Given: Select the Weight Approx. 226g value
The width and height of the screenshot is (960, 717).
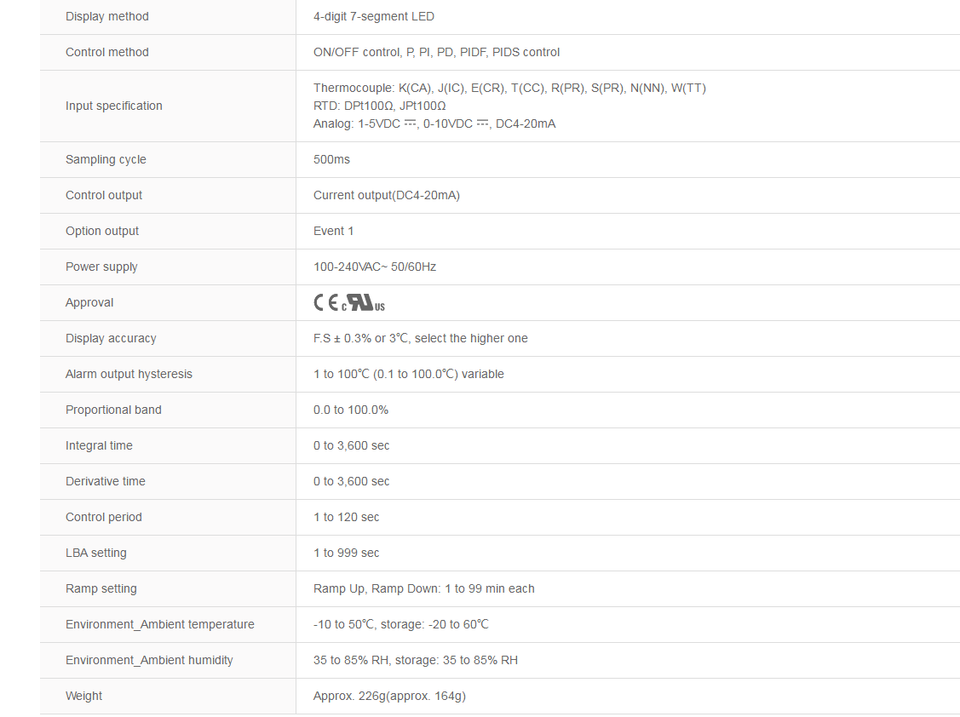Looking at the screenshot, I should click(389, 696).
